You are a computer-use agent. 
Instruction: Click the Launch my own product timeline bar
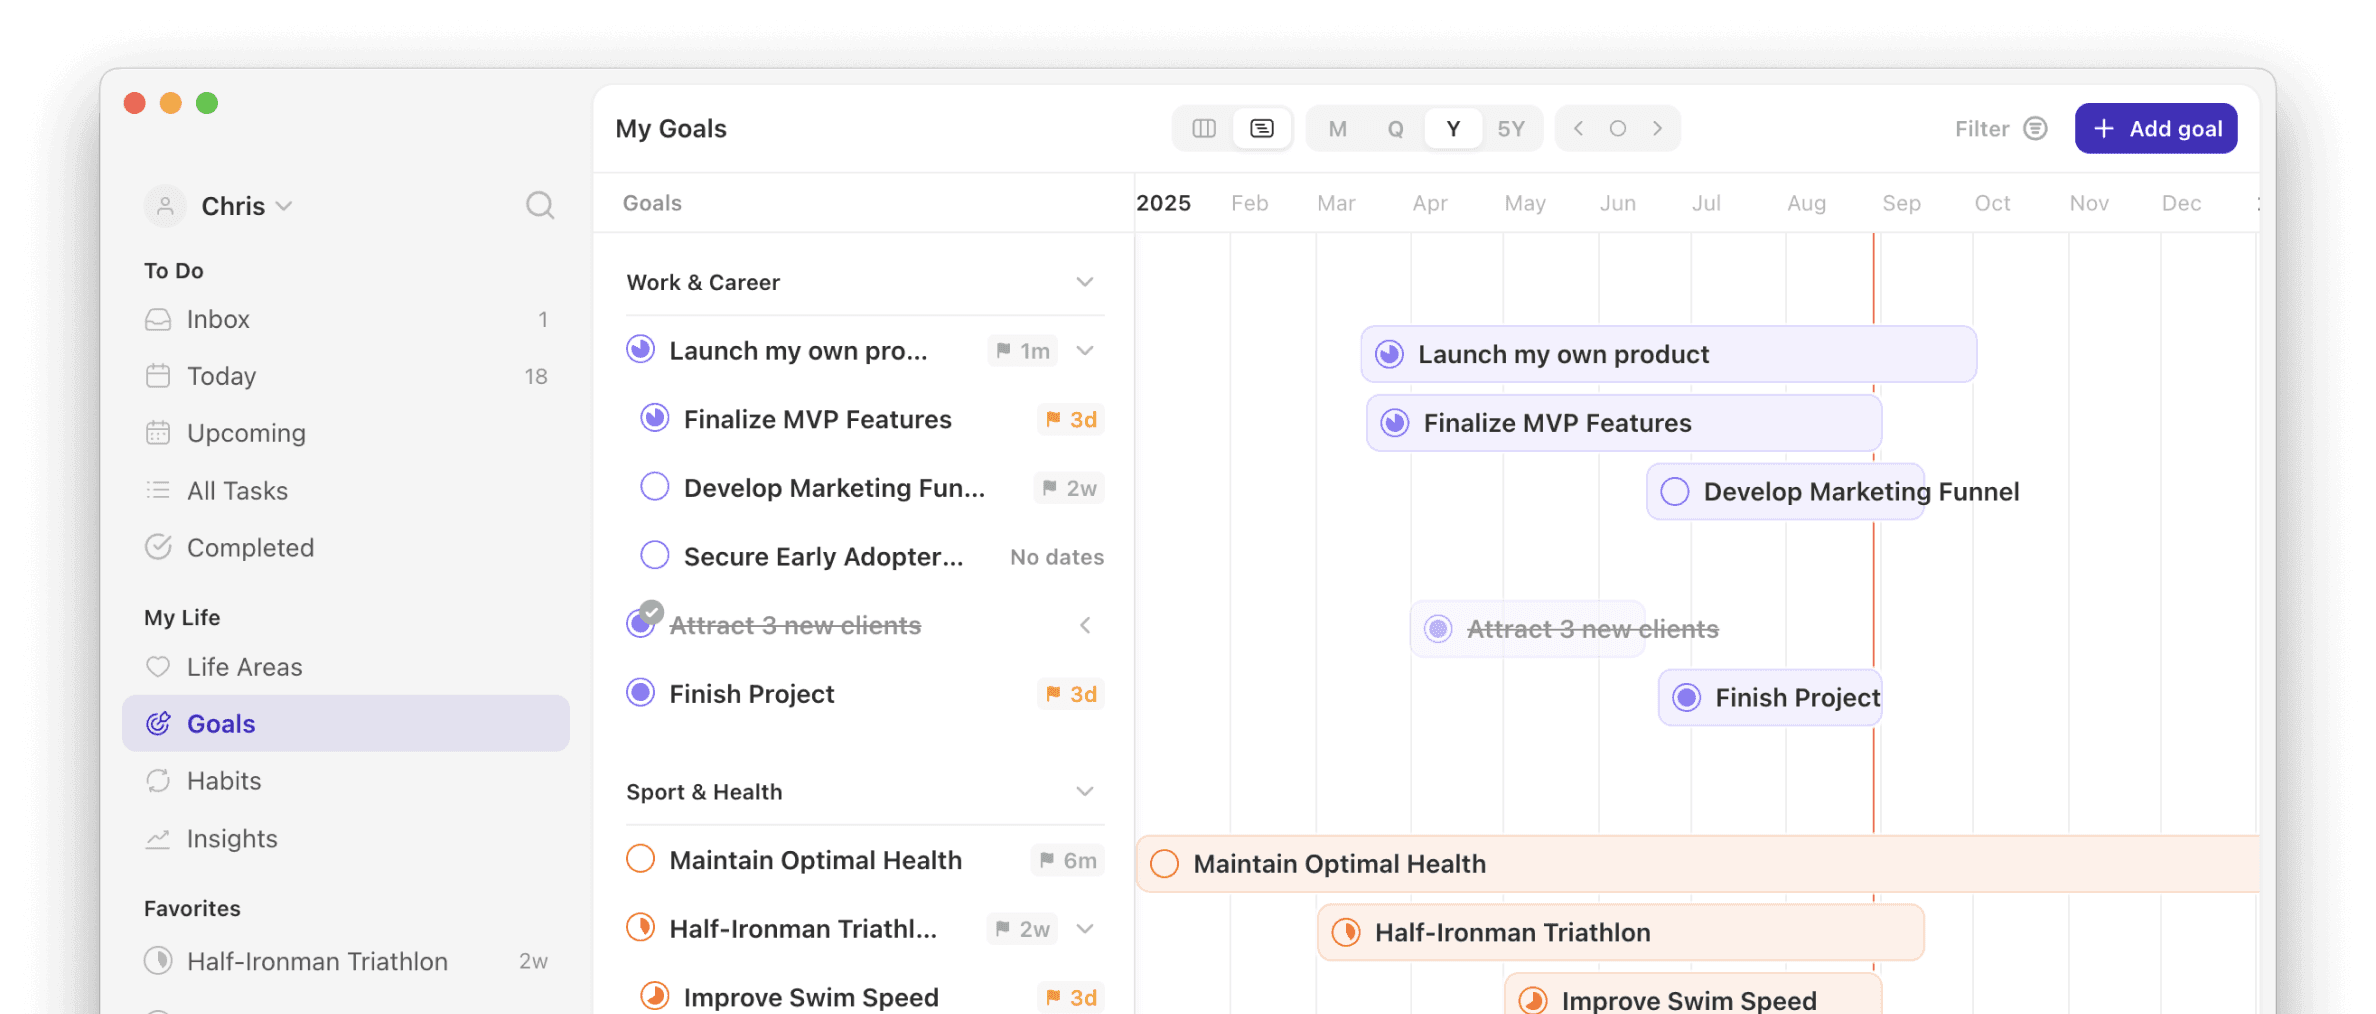click(x=1668, y=354)
